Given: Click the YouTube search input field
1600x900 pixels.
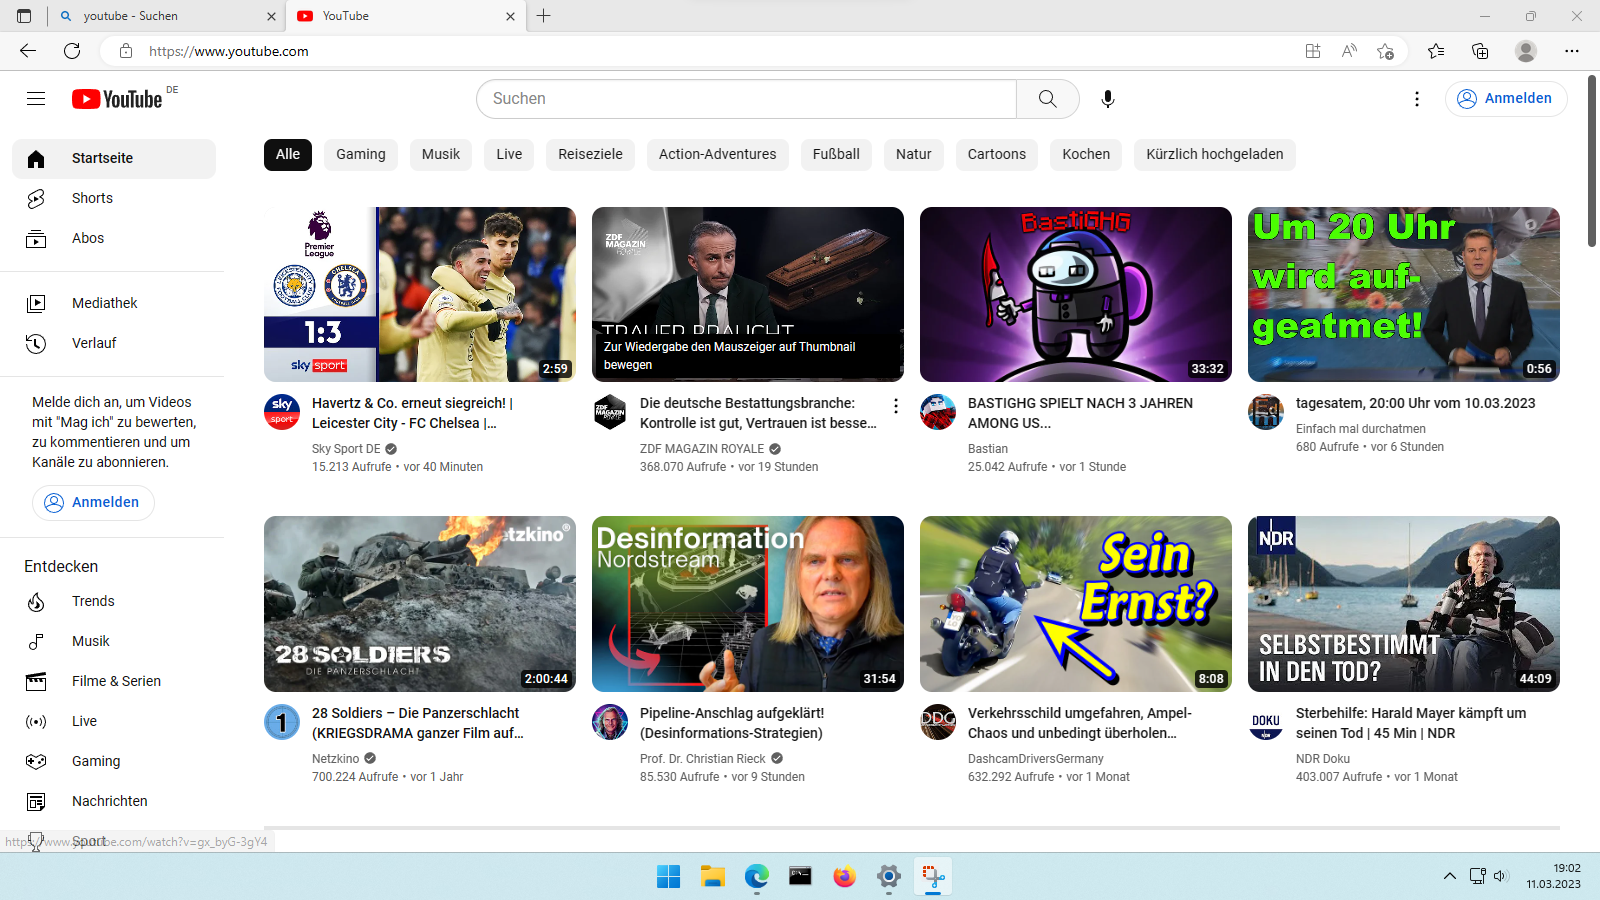Looking at the screenshot, I should tap(747, 99).
